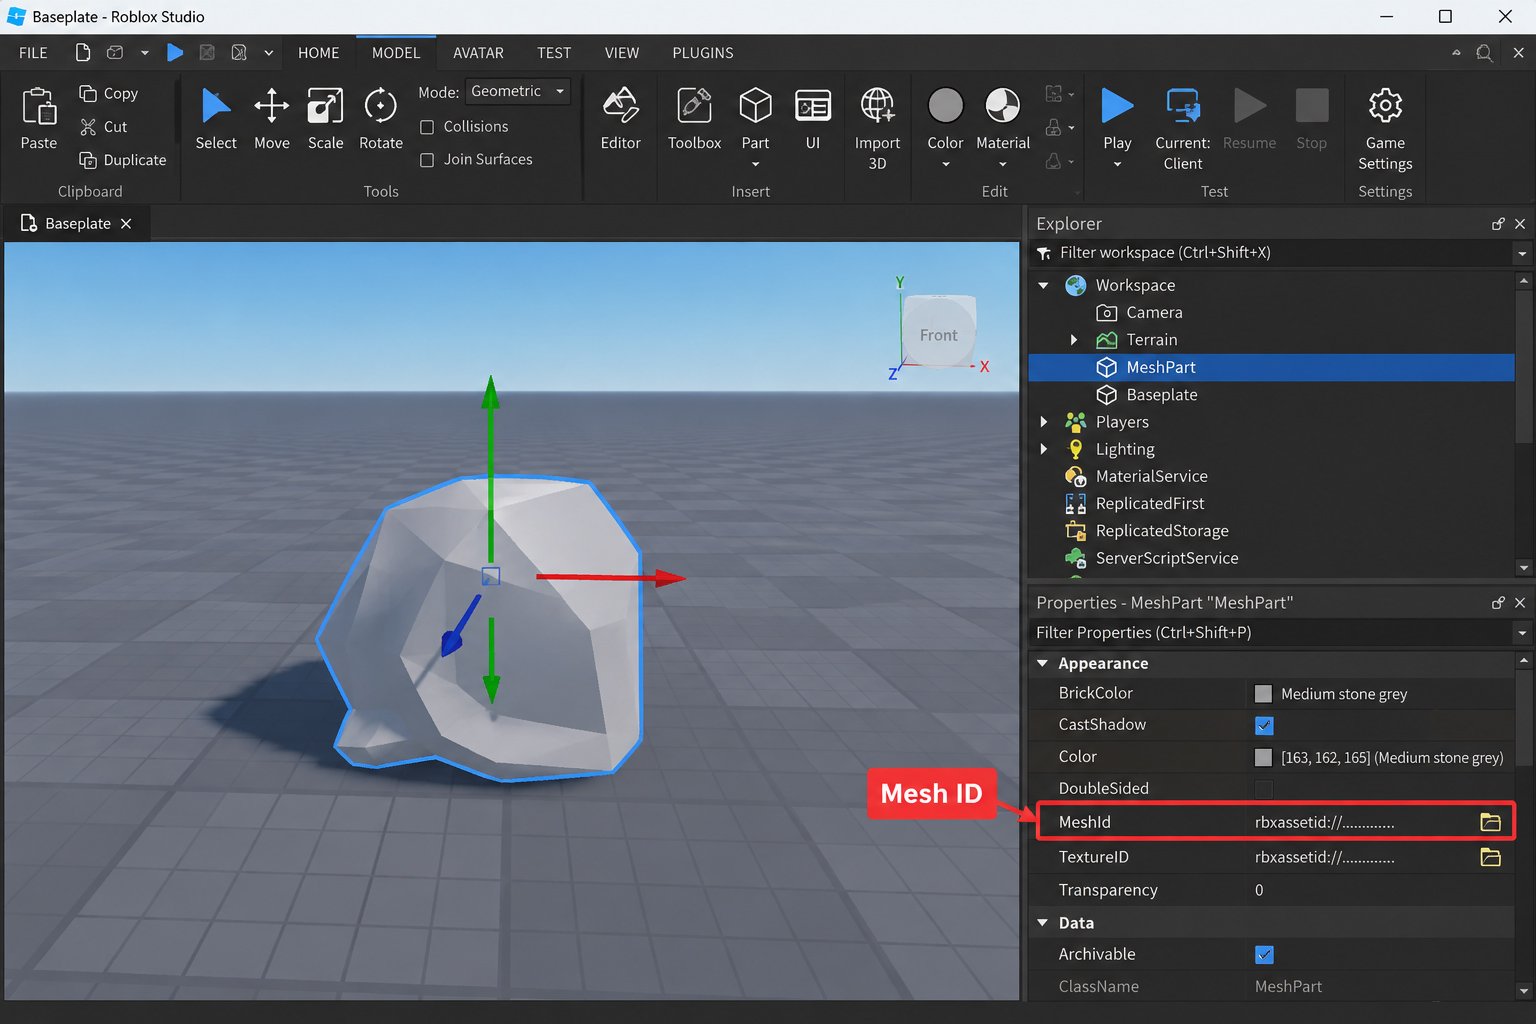Click the Cut button

(103, 127)
